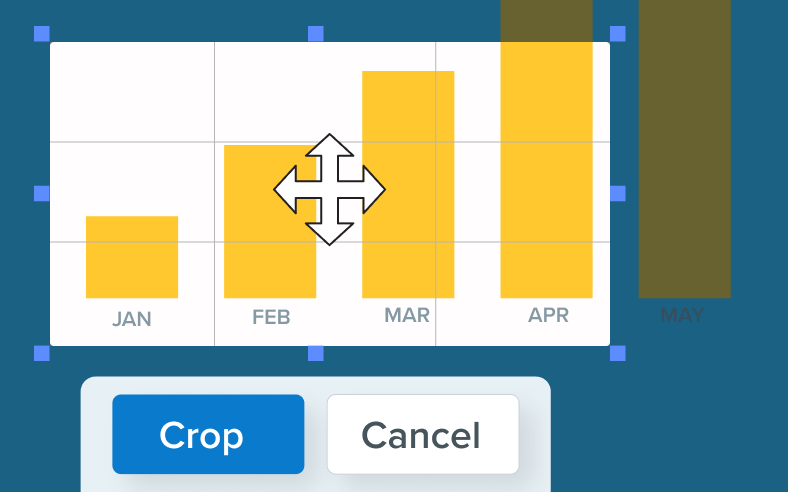Click the MAR axis label

407,316
